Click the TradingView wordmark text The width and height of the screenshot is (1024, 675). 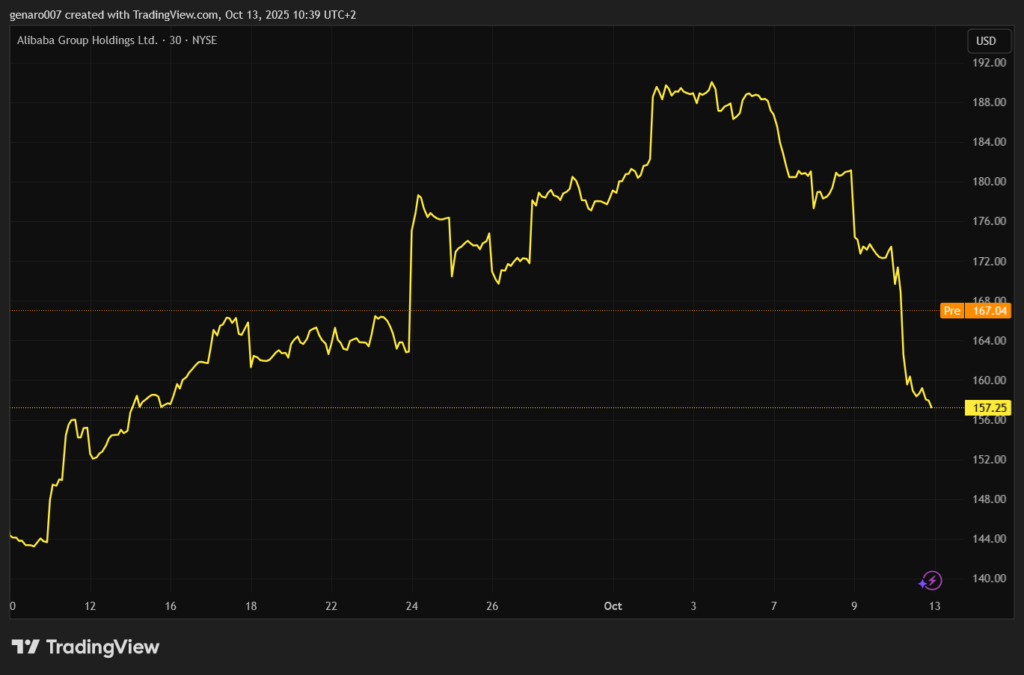[102, 647]
